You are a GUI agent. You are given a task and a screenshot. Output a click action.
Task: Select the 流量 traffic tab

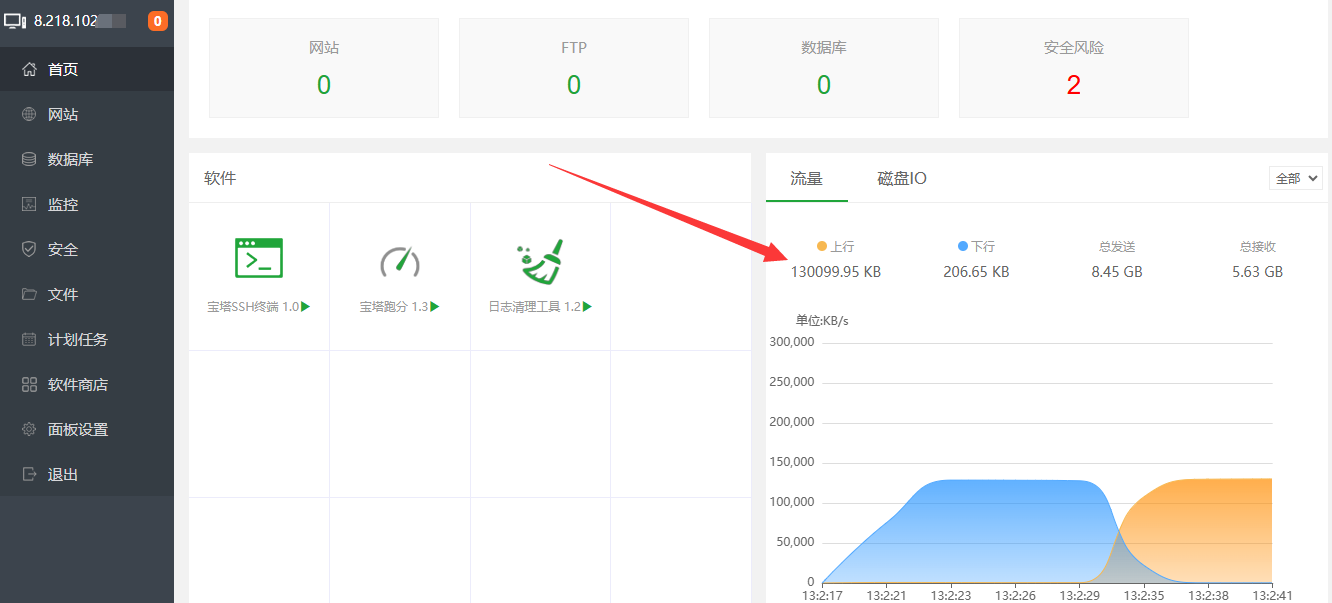[x=807, y=178]
